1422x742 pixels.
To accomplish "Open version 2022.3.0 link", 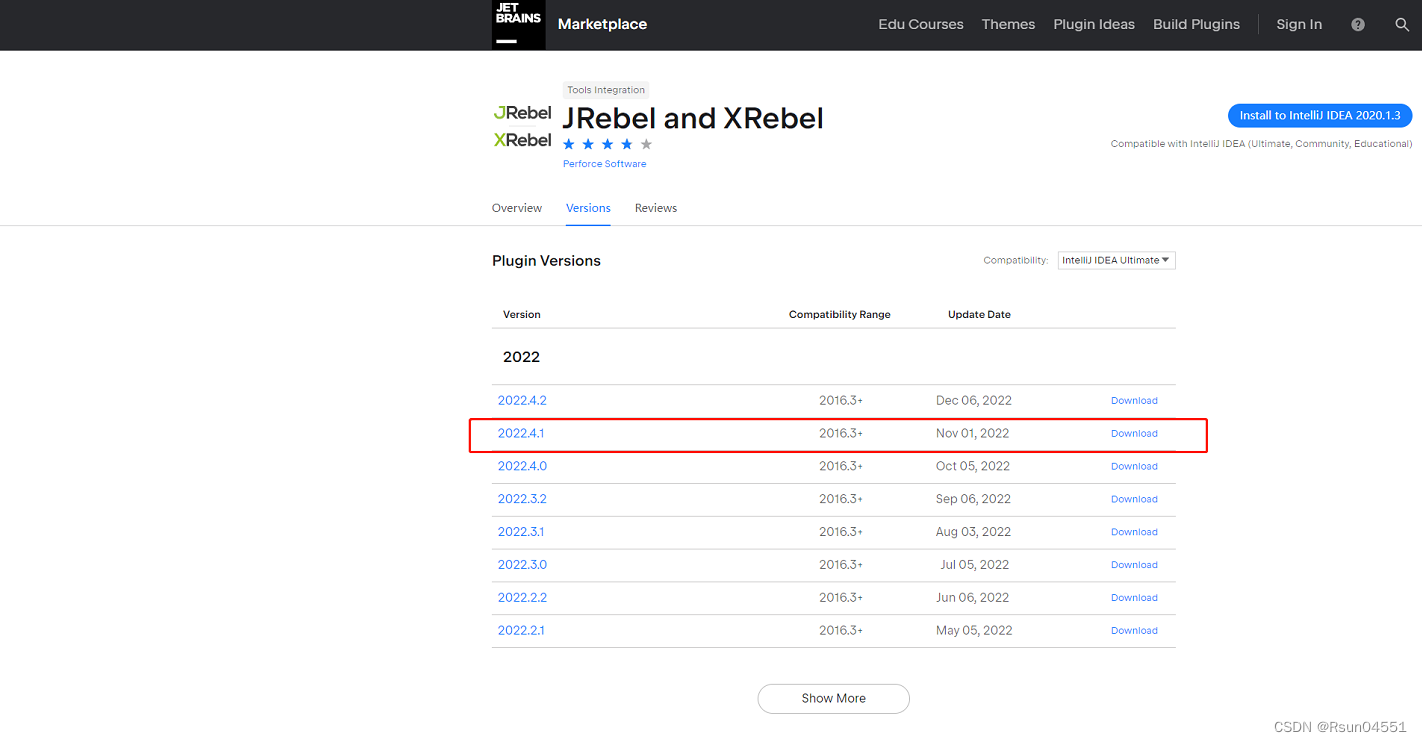I will (522, 565).
